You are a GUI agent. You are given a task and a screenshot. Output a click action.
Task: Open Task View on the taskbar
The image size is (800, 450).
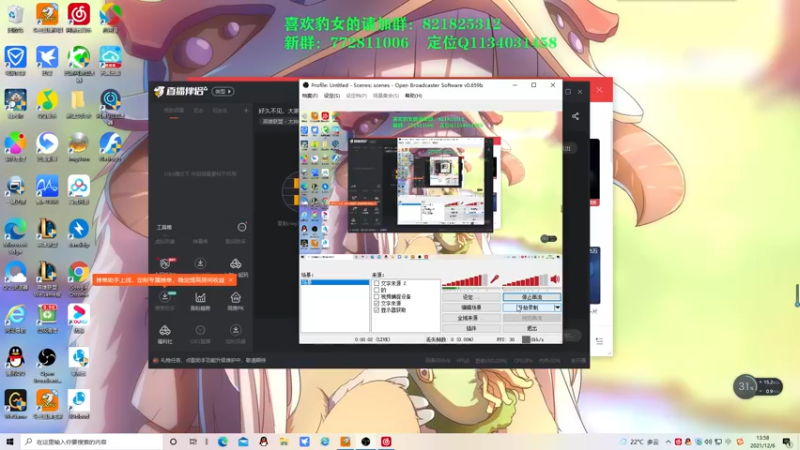(193, 441)
